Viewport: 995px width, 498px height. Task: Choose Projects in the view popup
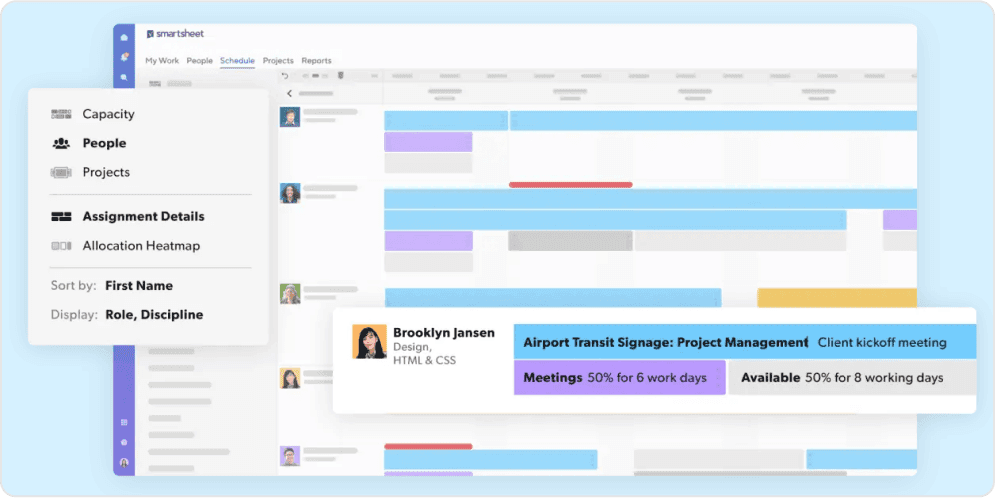click(106, 173)
